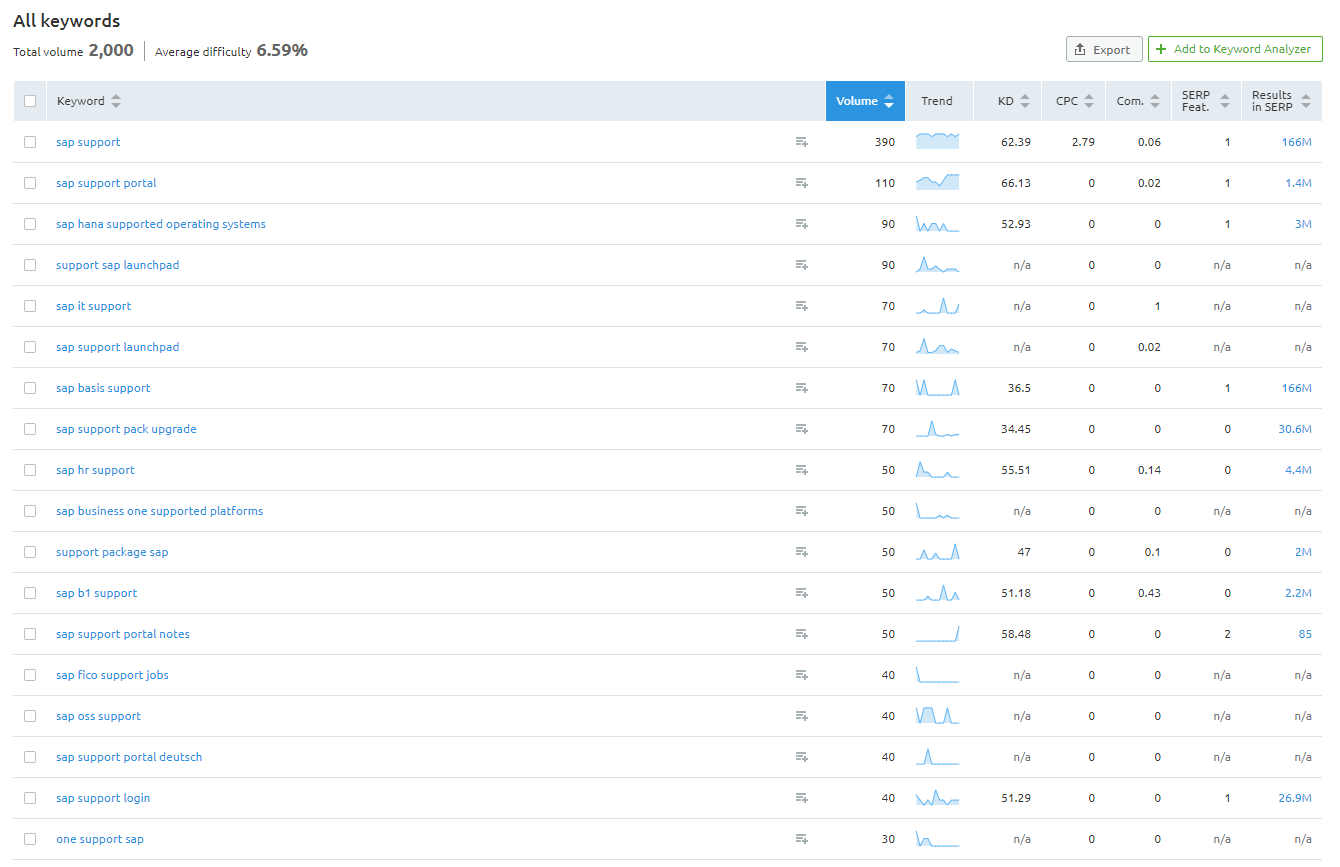This screenshot has height=867, width=1340.
Task: Add 'support package sap' to list icon
Action: click(801, 552)
